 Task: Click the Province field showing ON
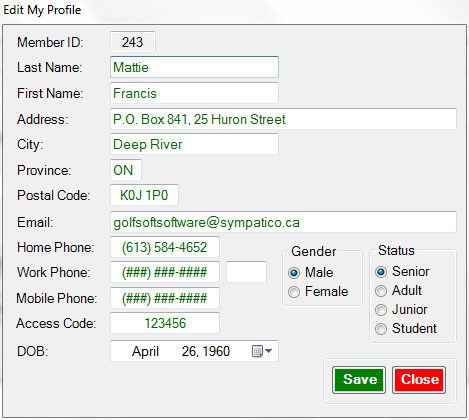[126, 170]
